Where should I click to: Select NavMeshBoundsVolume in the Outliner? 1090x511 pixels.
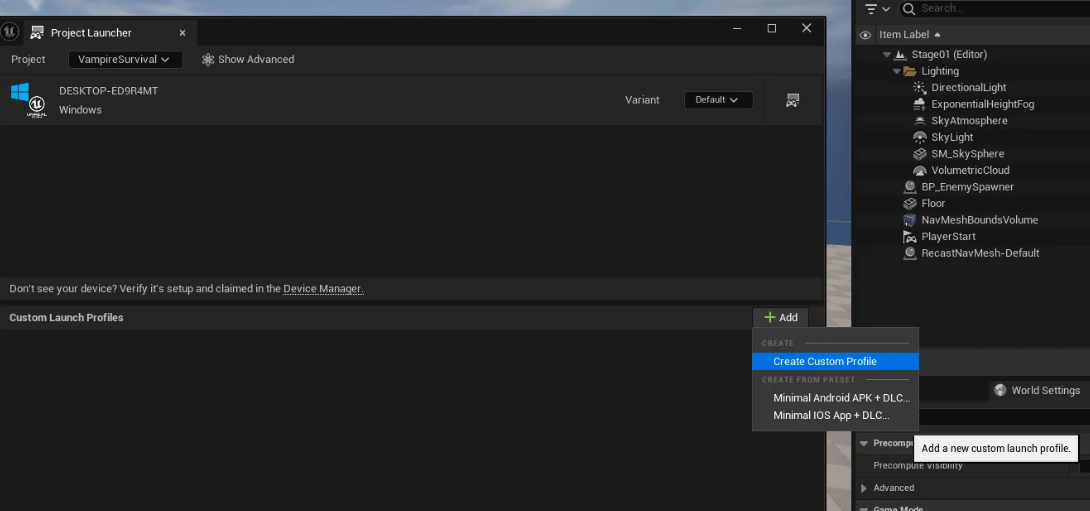click(979, 220)
